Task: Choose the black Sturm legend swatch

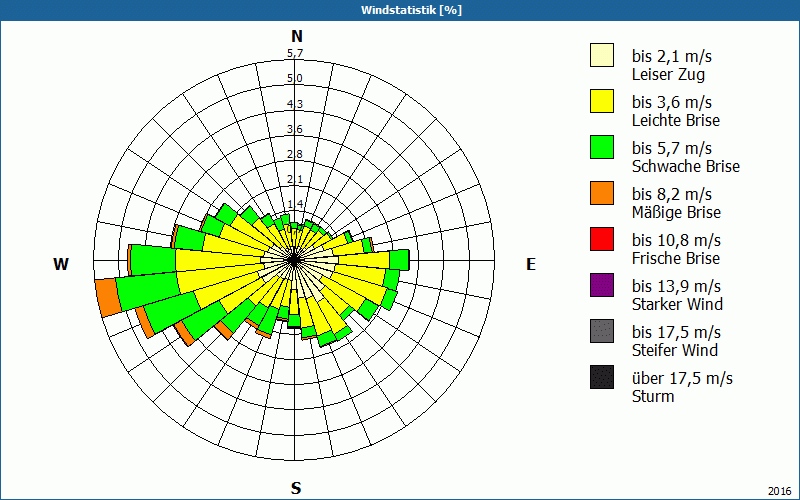Action: pyautogui.click(x=601, y=377)
